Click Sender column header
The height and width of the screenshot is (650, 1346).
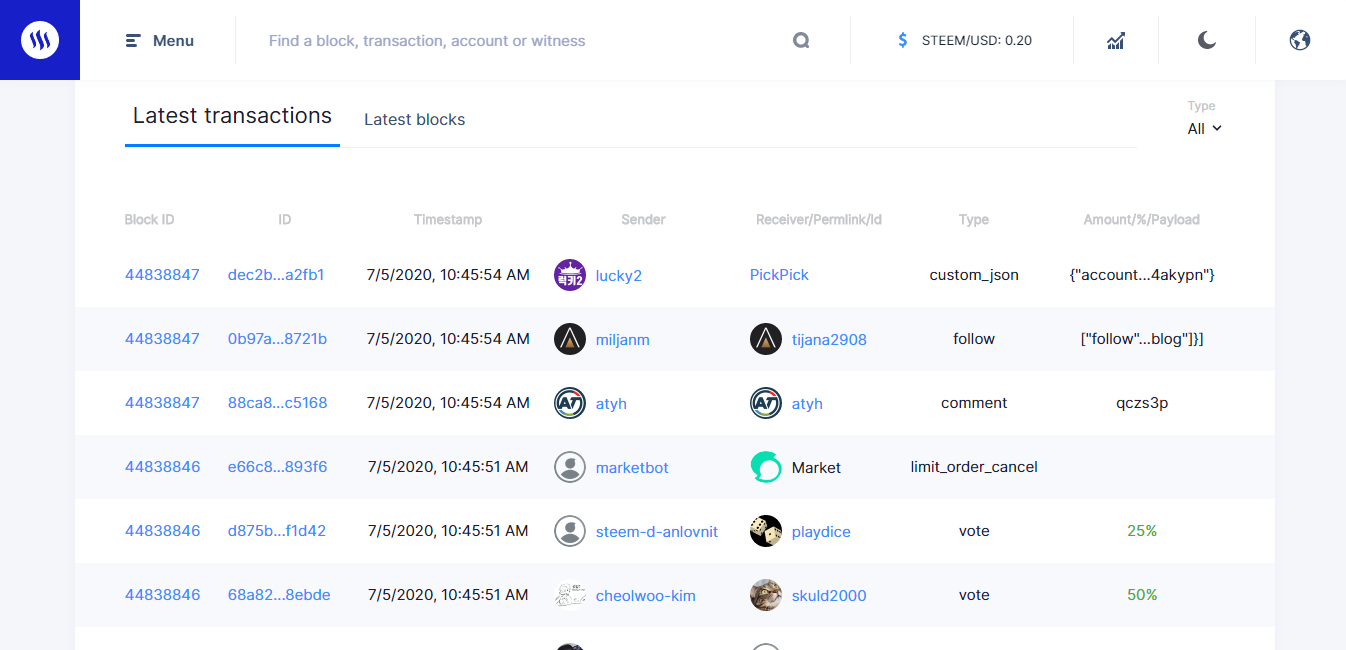coord(643,220)
